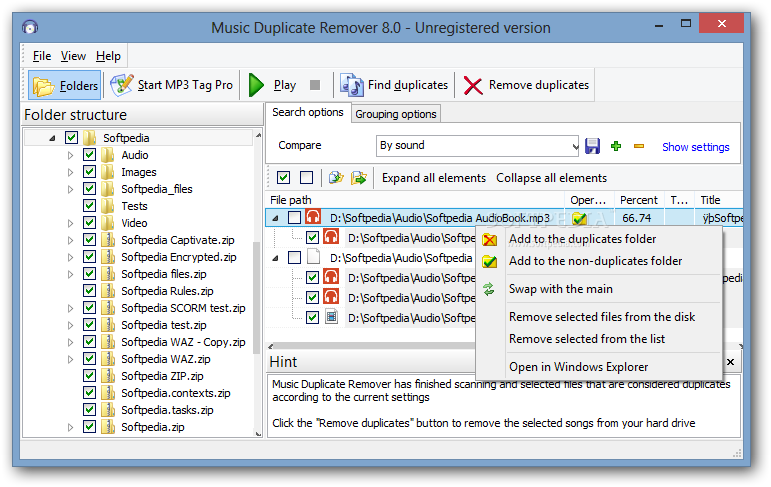
Task: Click Expand all elements
Action: [x=434, y=178]
